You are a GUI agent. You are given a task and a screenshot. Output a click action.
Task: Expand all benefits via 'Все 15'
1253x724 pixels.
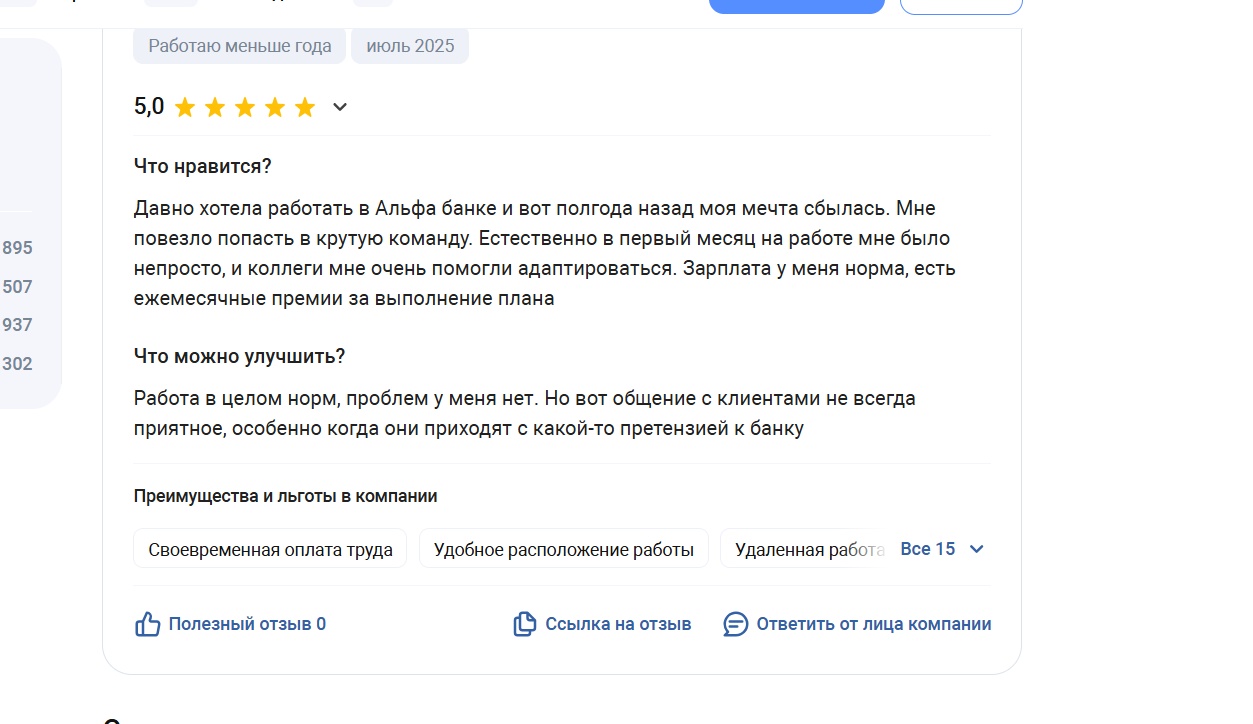928,549
